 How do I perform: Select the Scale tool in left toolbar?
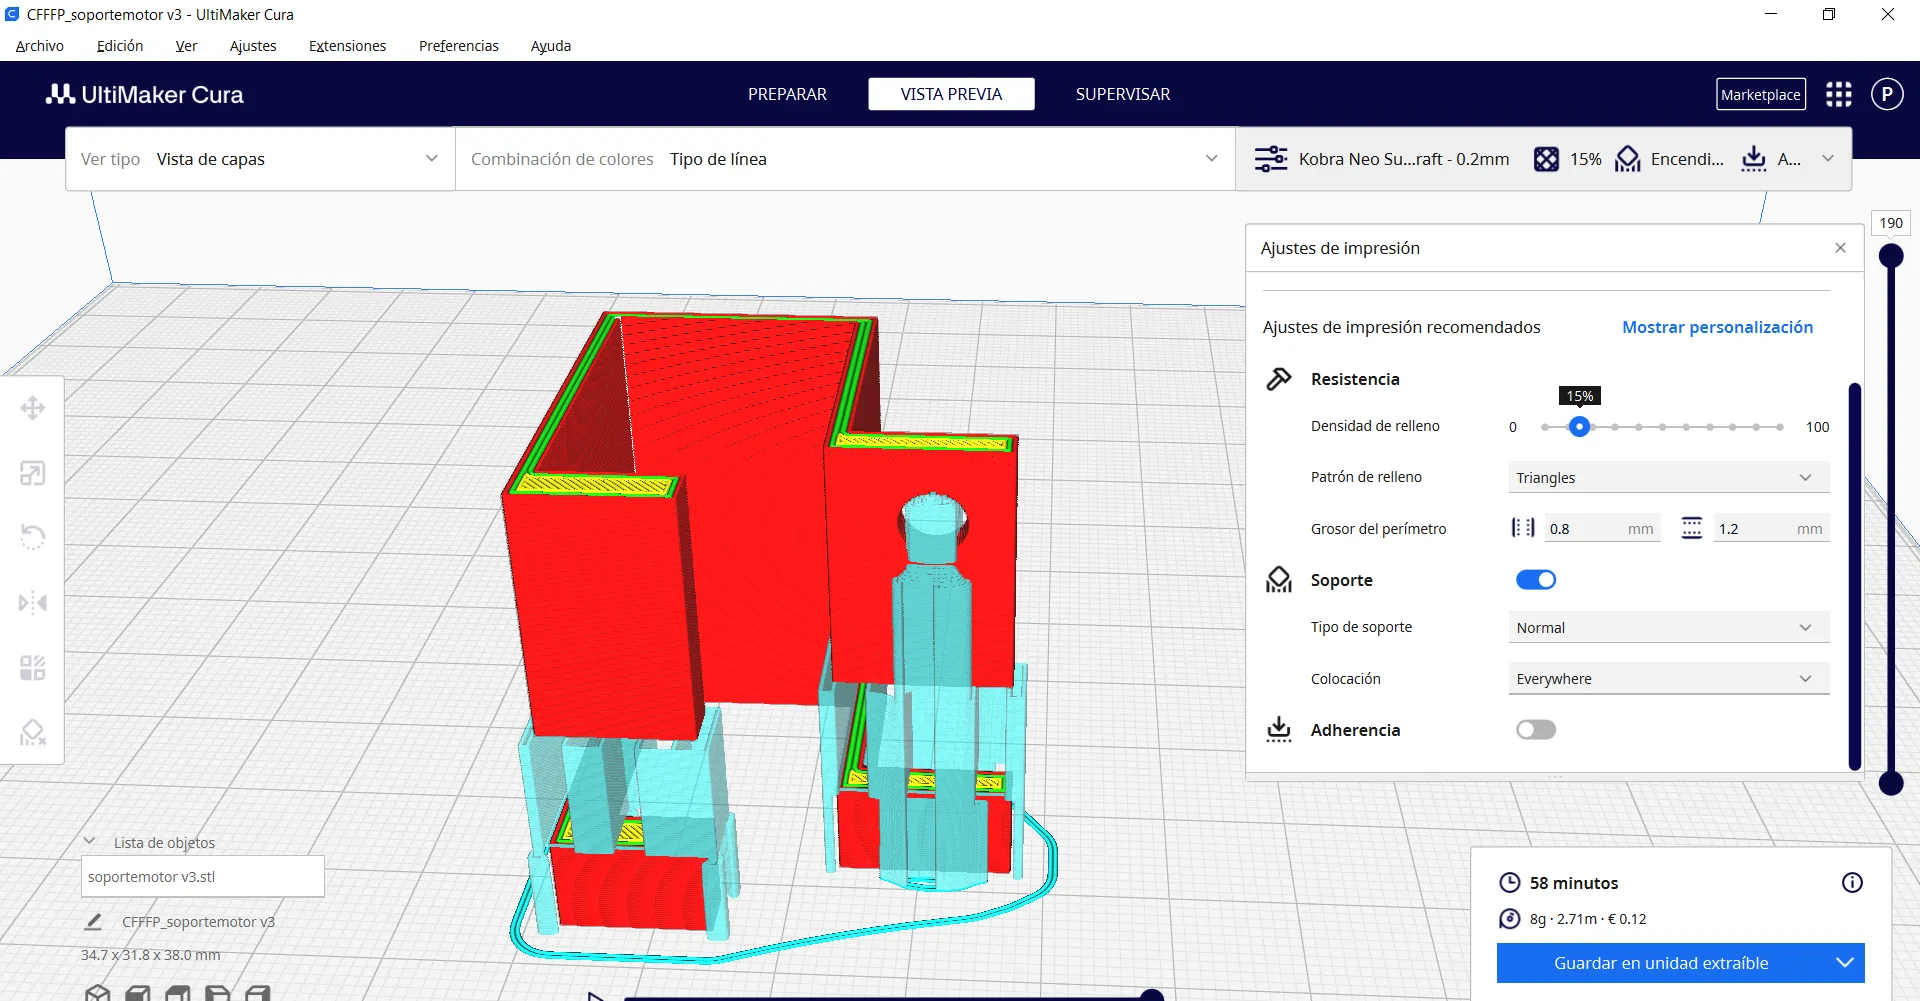32,473
